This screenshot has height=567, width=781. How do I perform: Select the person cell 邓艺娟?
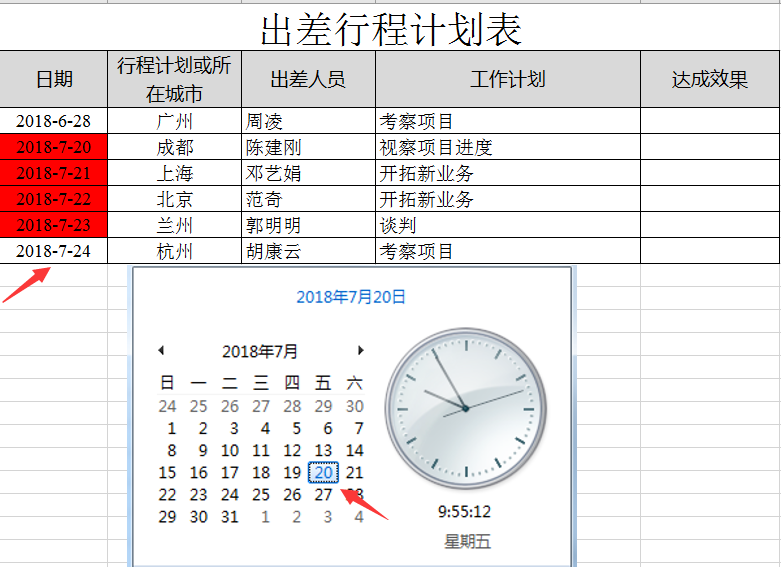pyautogui.click(x=308, y=173)
